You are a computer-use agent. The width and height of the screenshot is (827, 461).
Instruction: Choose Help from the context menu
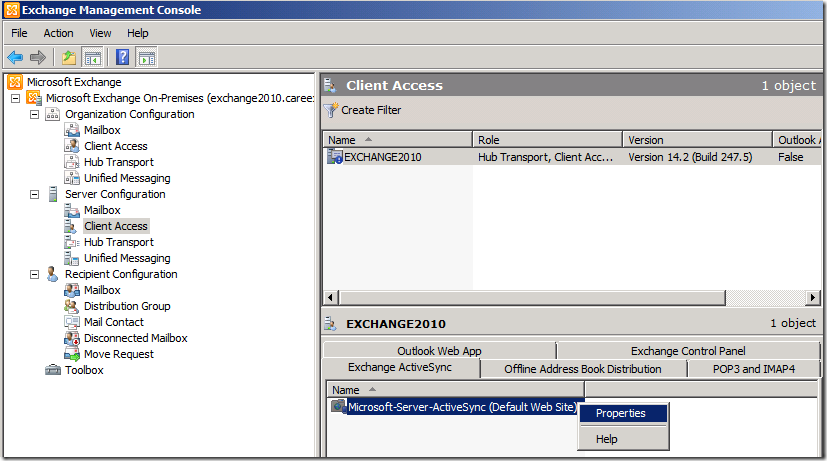pyautogui.click(x=623, y=439)
